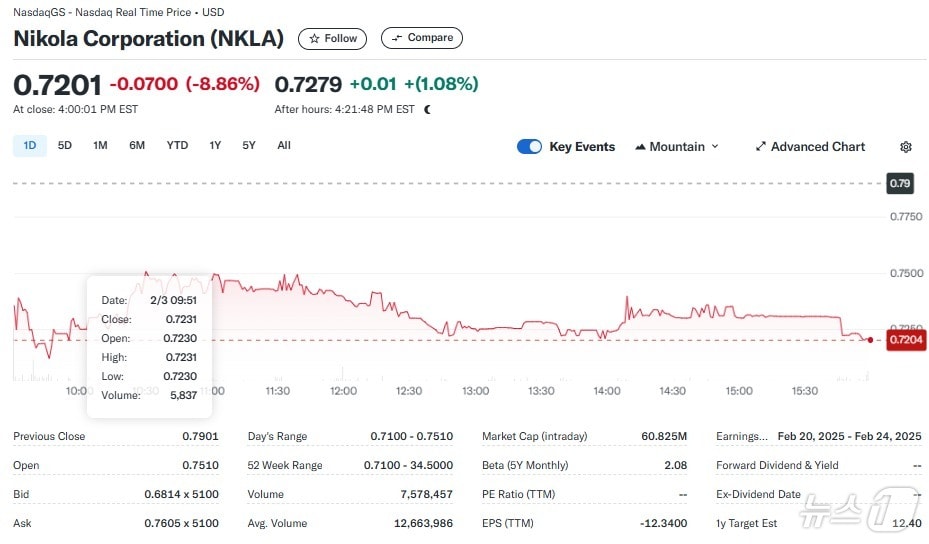Viewport: 929px width, 544px height.
Task: Toggle the Key Events switch
Action: [529, 147]
